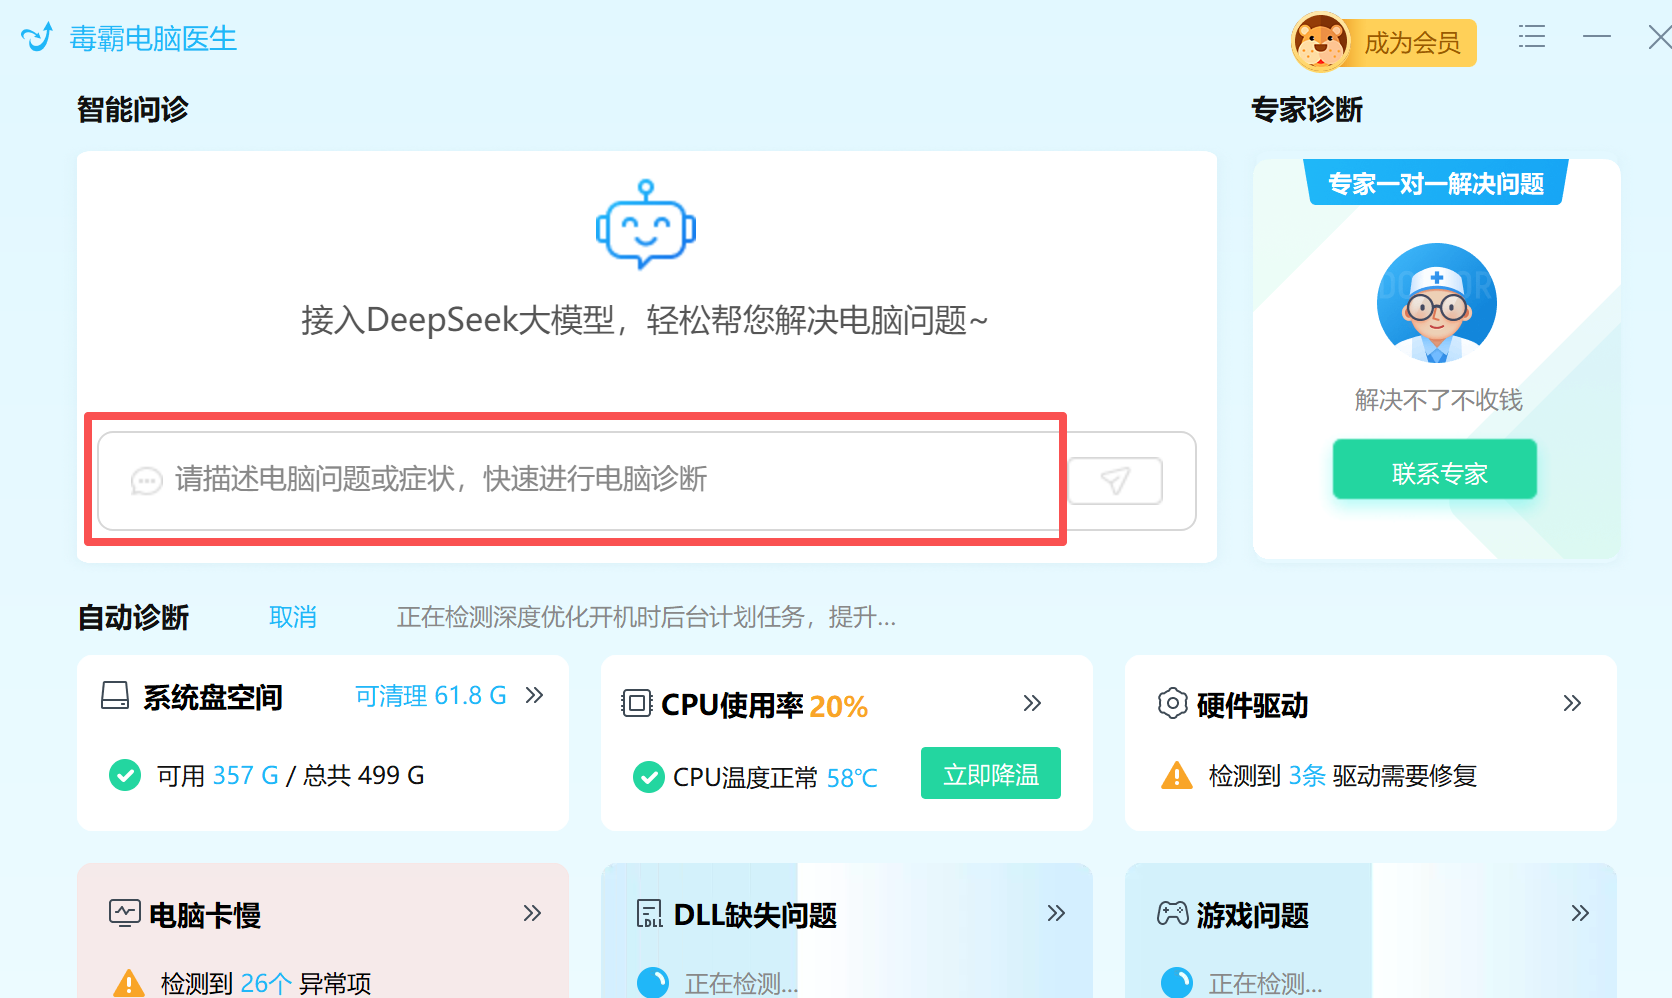1672x998 pixels.
Task: Click CPU使用率 20% title
Action: (764, 705)
